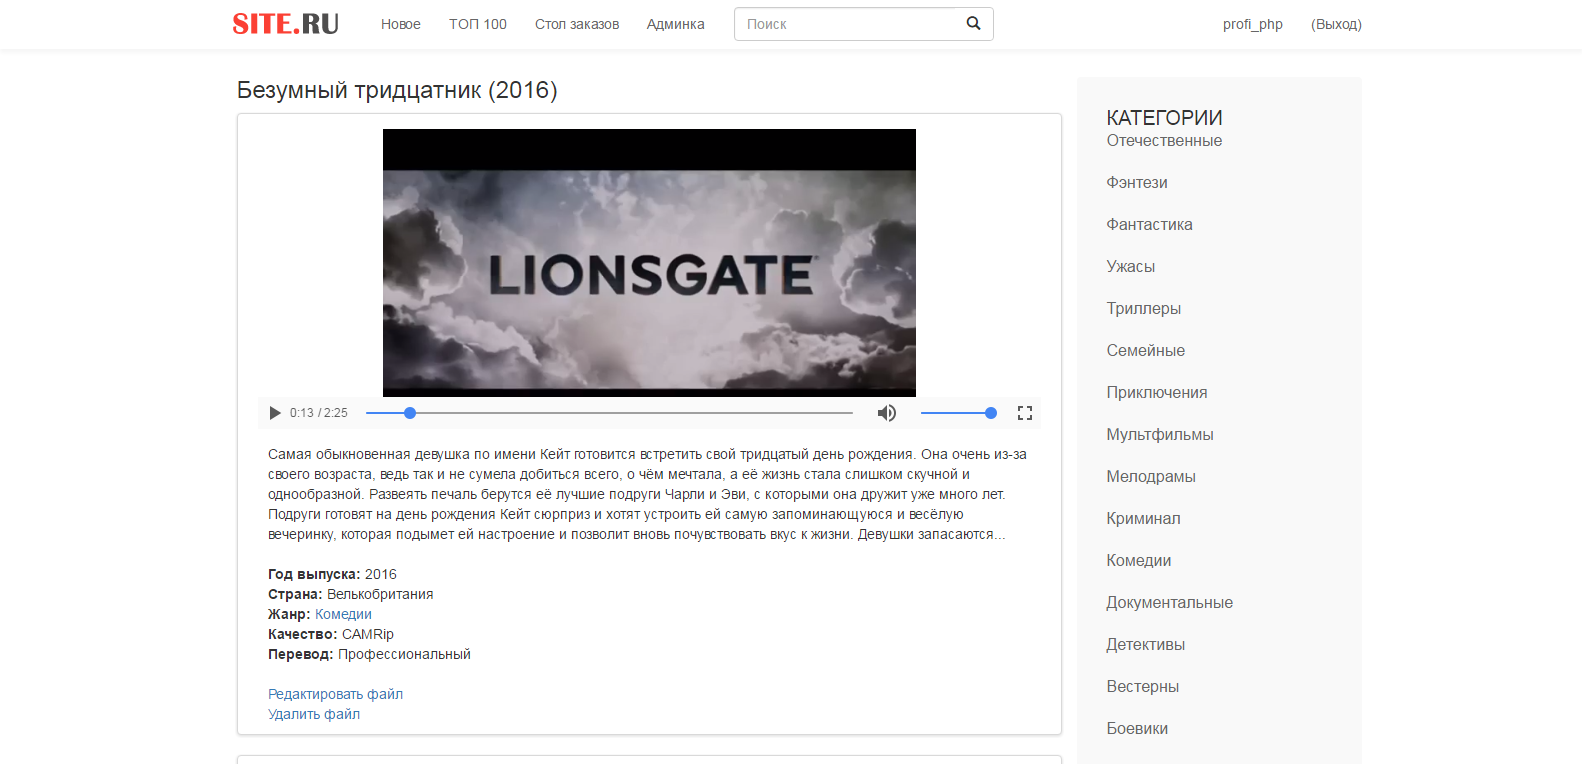Click the title Безумный тридцатник (2016)
This screenshot has width=1582, height=764.
click(x=397, y=90)
